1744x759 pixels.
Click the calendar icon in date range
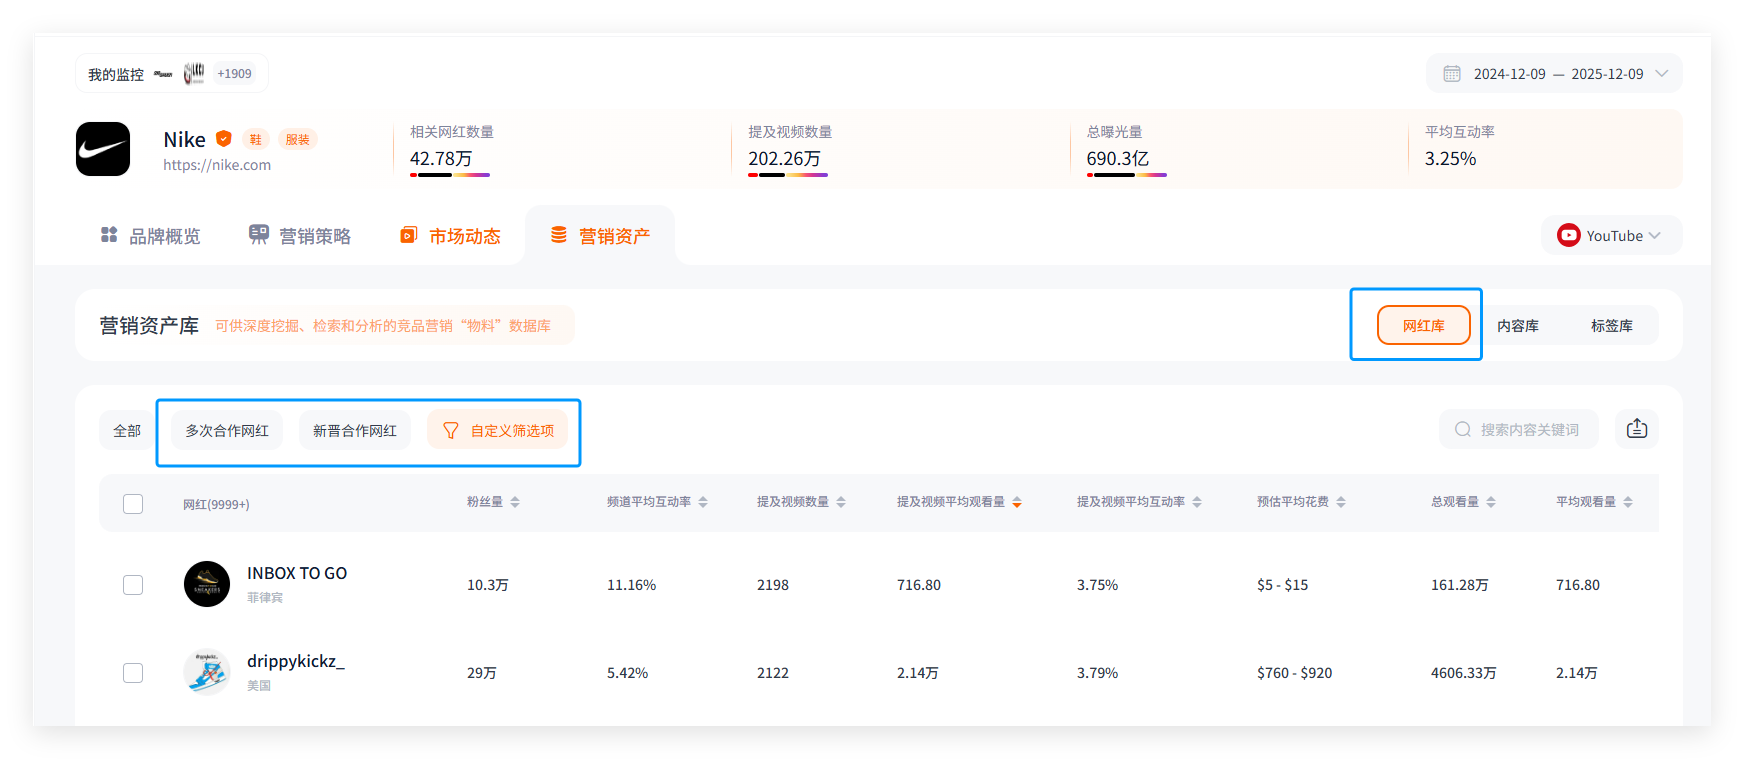click(x=1451, y=74)
